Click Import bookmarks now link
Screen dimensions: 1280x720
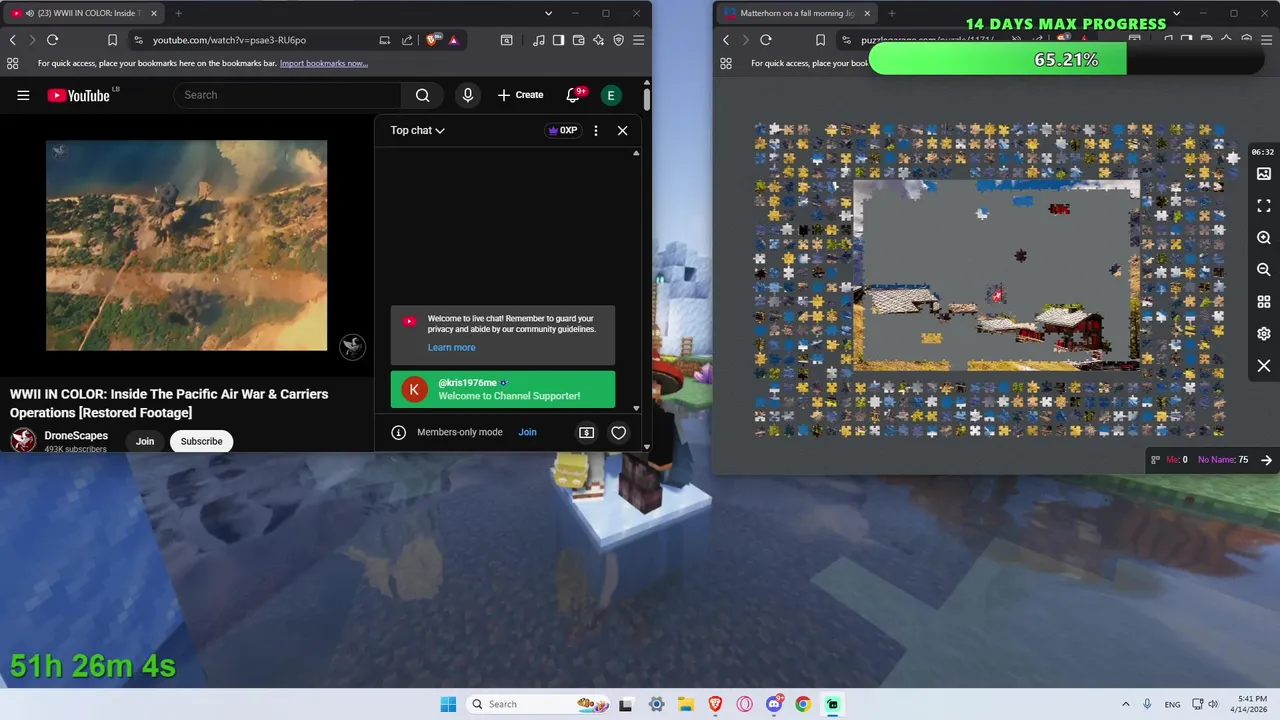pos(323,63)
